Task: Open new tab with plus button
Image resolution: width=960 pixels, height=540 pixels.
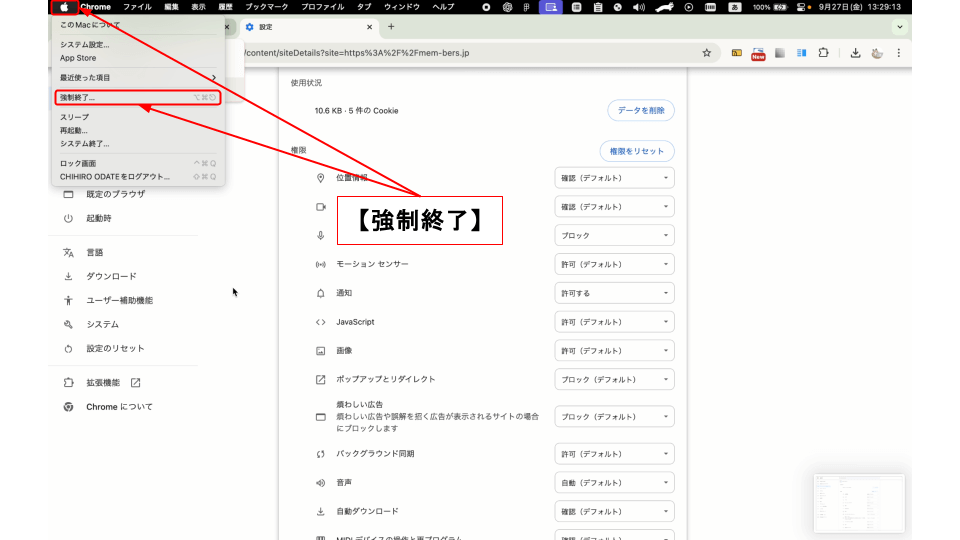Action: pyautogui.click(x=390, y=26)
